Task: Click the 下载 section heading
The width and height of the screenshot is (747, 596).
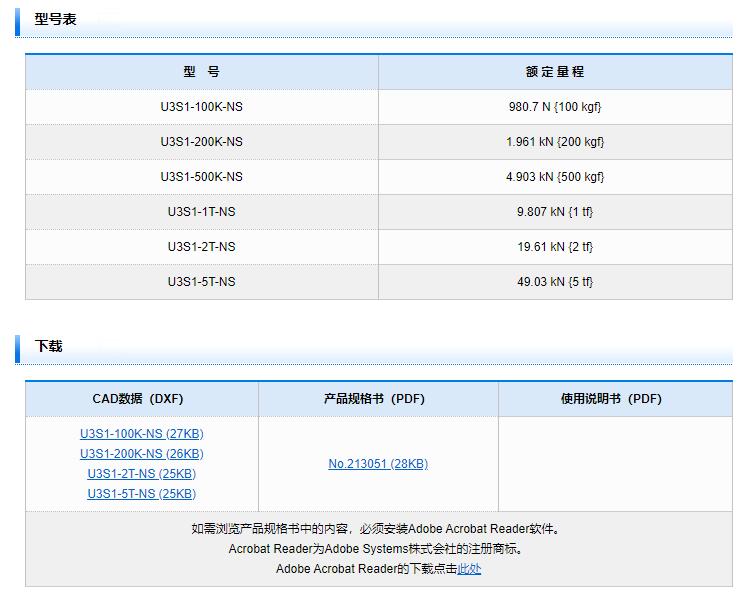Action: coord(49,346)
